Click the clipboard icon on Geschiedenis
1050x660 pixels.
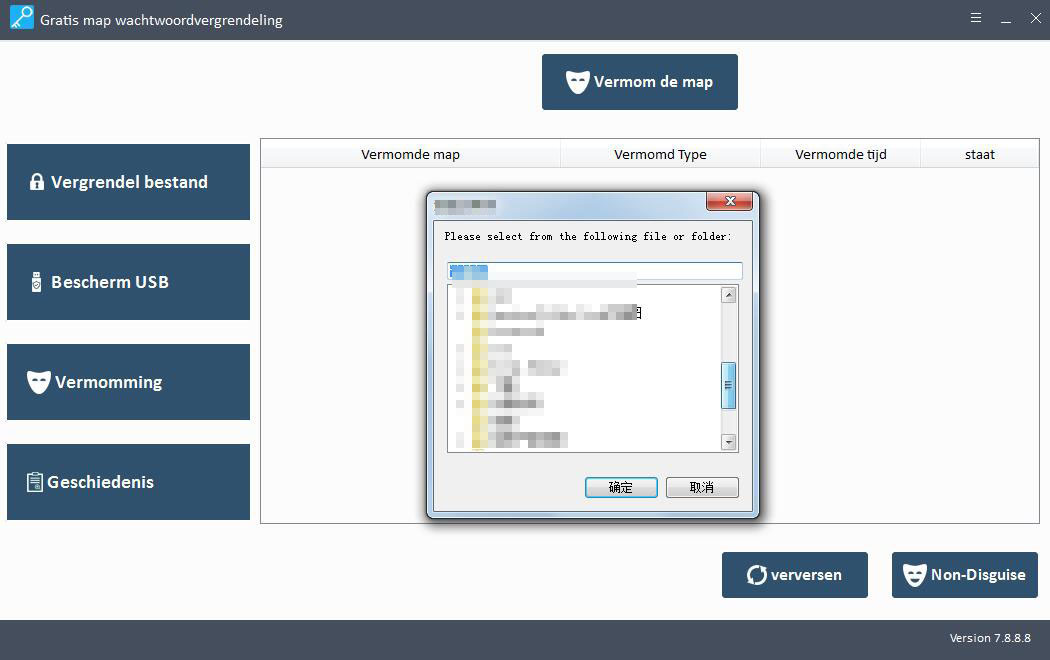(x=35, y=482)
